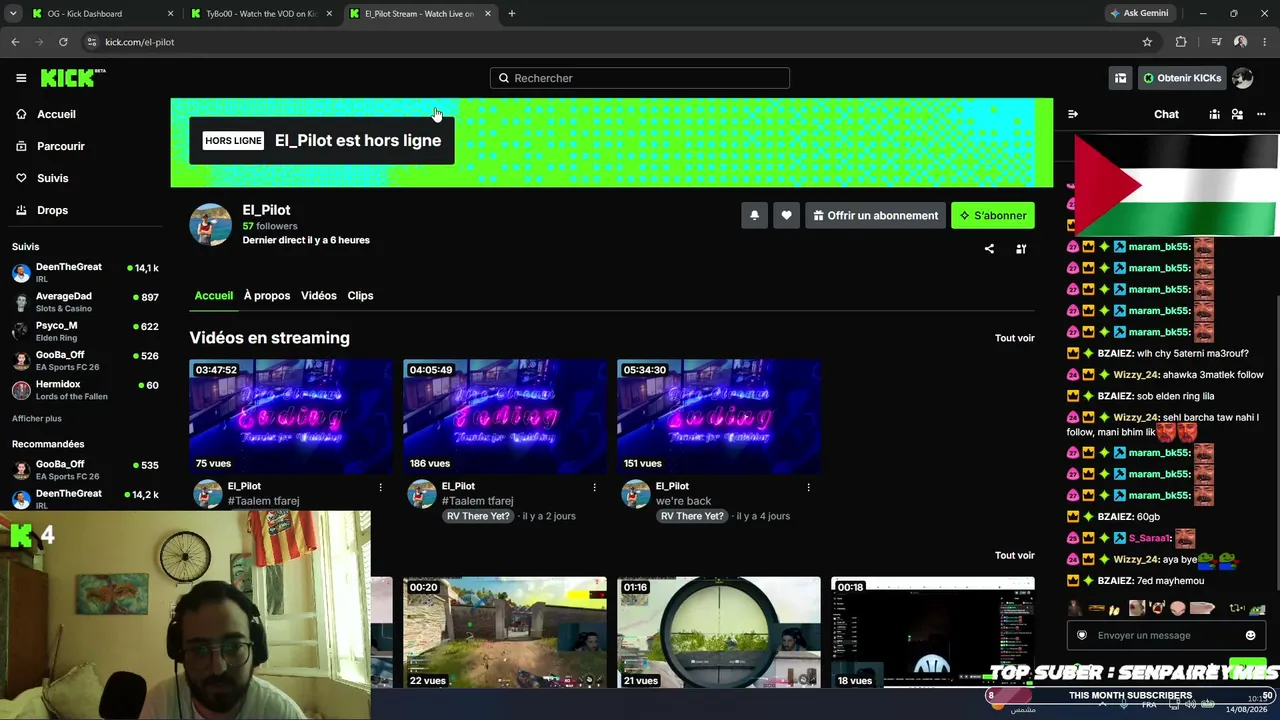The image size is (1280, 720).
Task: Click the Obtenir KICKs button
Action: [1182, 78]
